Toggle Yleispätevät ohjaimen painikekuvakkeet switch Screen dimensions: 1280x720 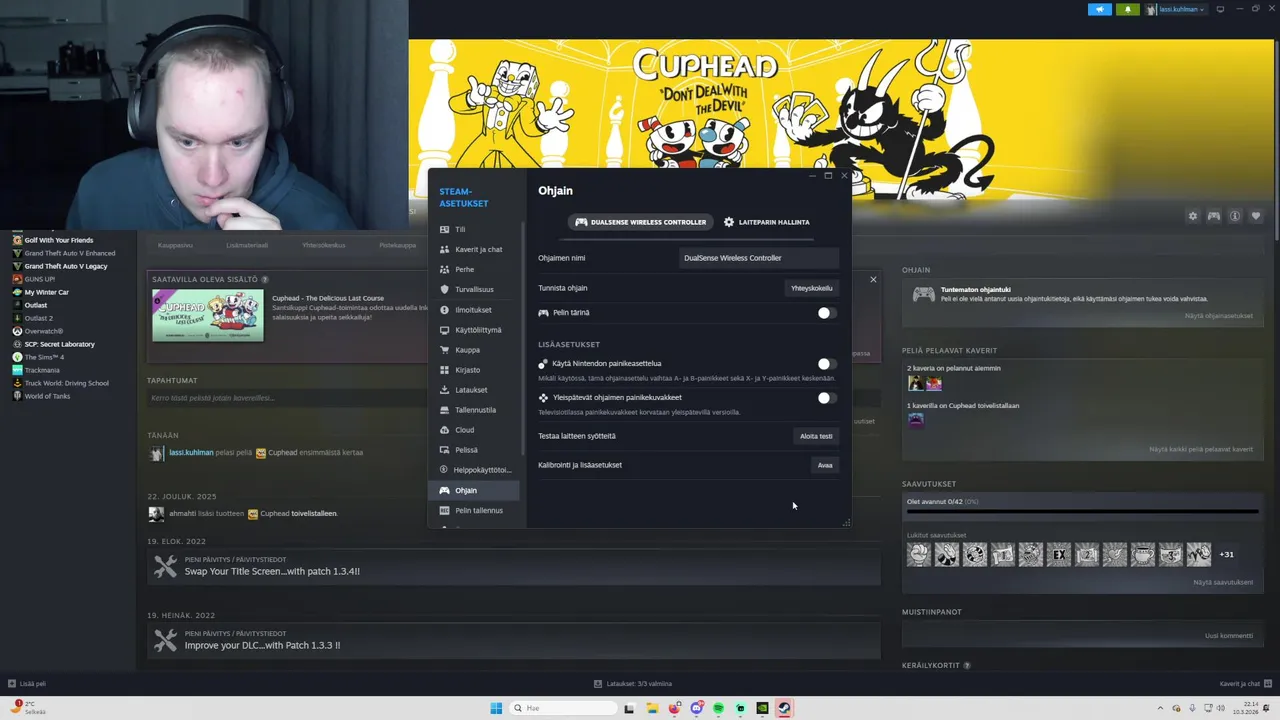(825, 398)
